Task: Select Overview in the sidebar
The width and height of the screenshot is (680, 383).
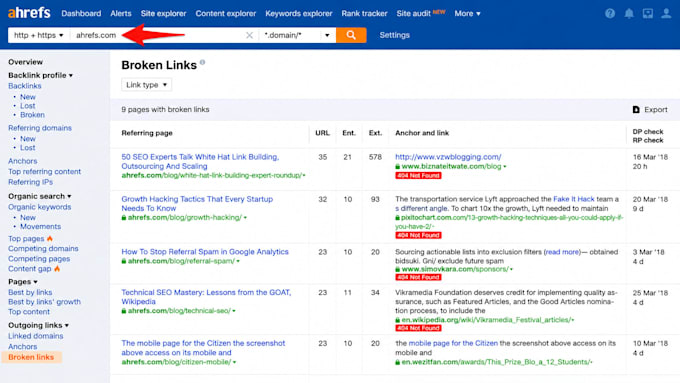Action: coord(25,62)
